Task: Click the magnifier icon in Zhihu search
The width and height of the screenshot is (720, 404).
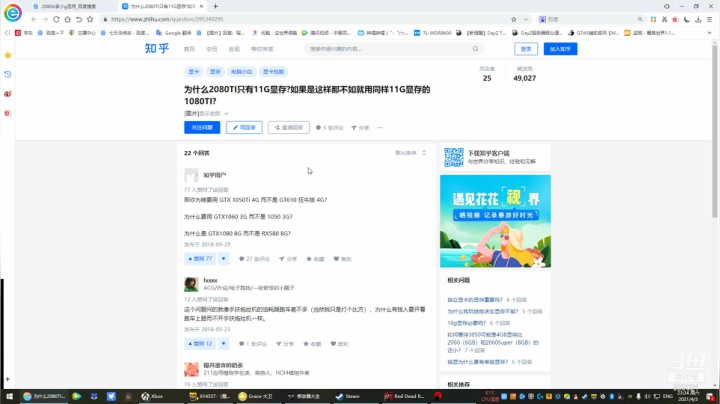Action: click(476, 49)
